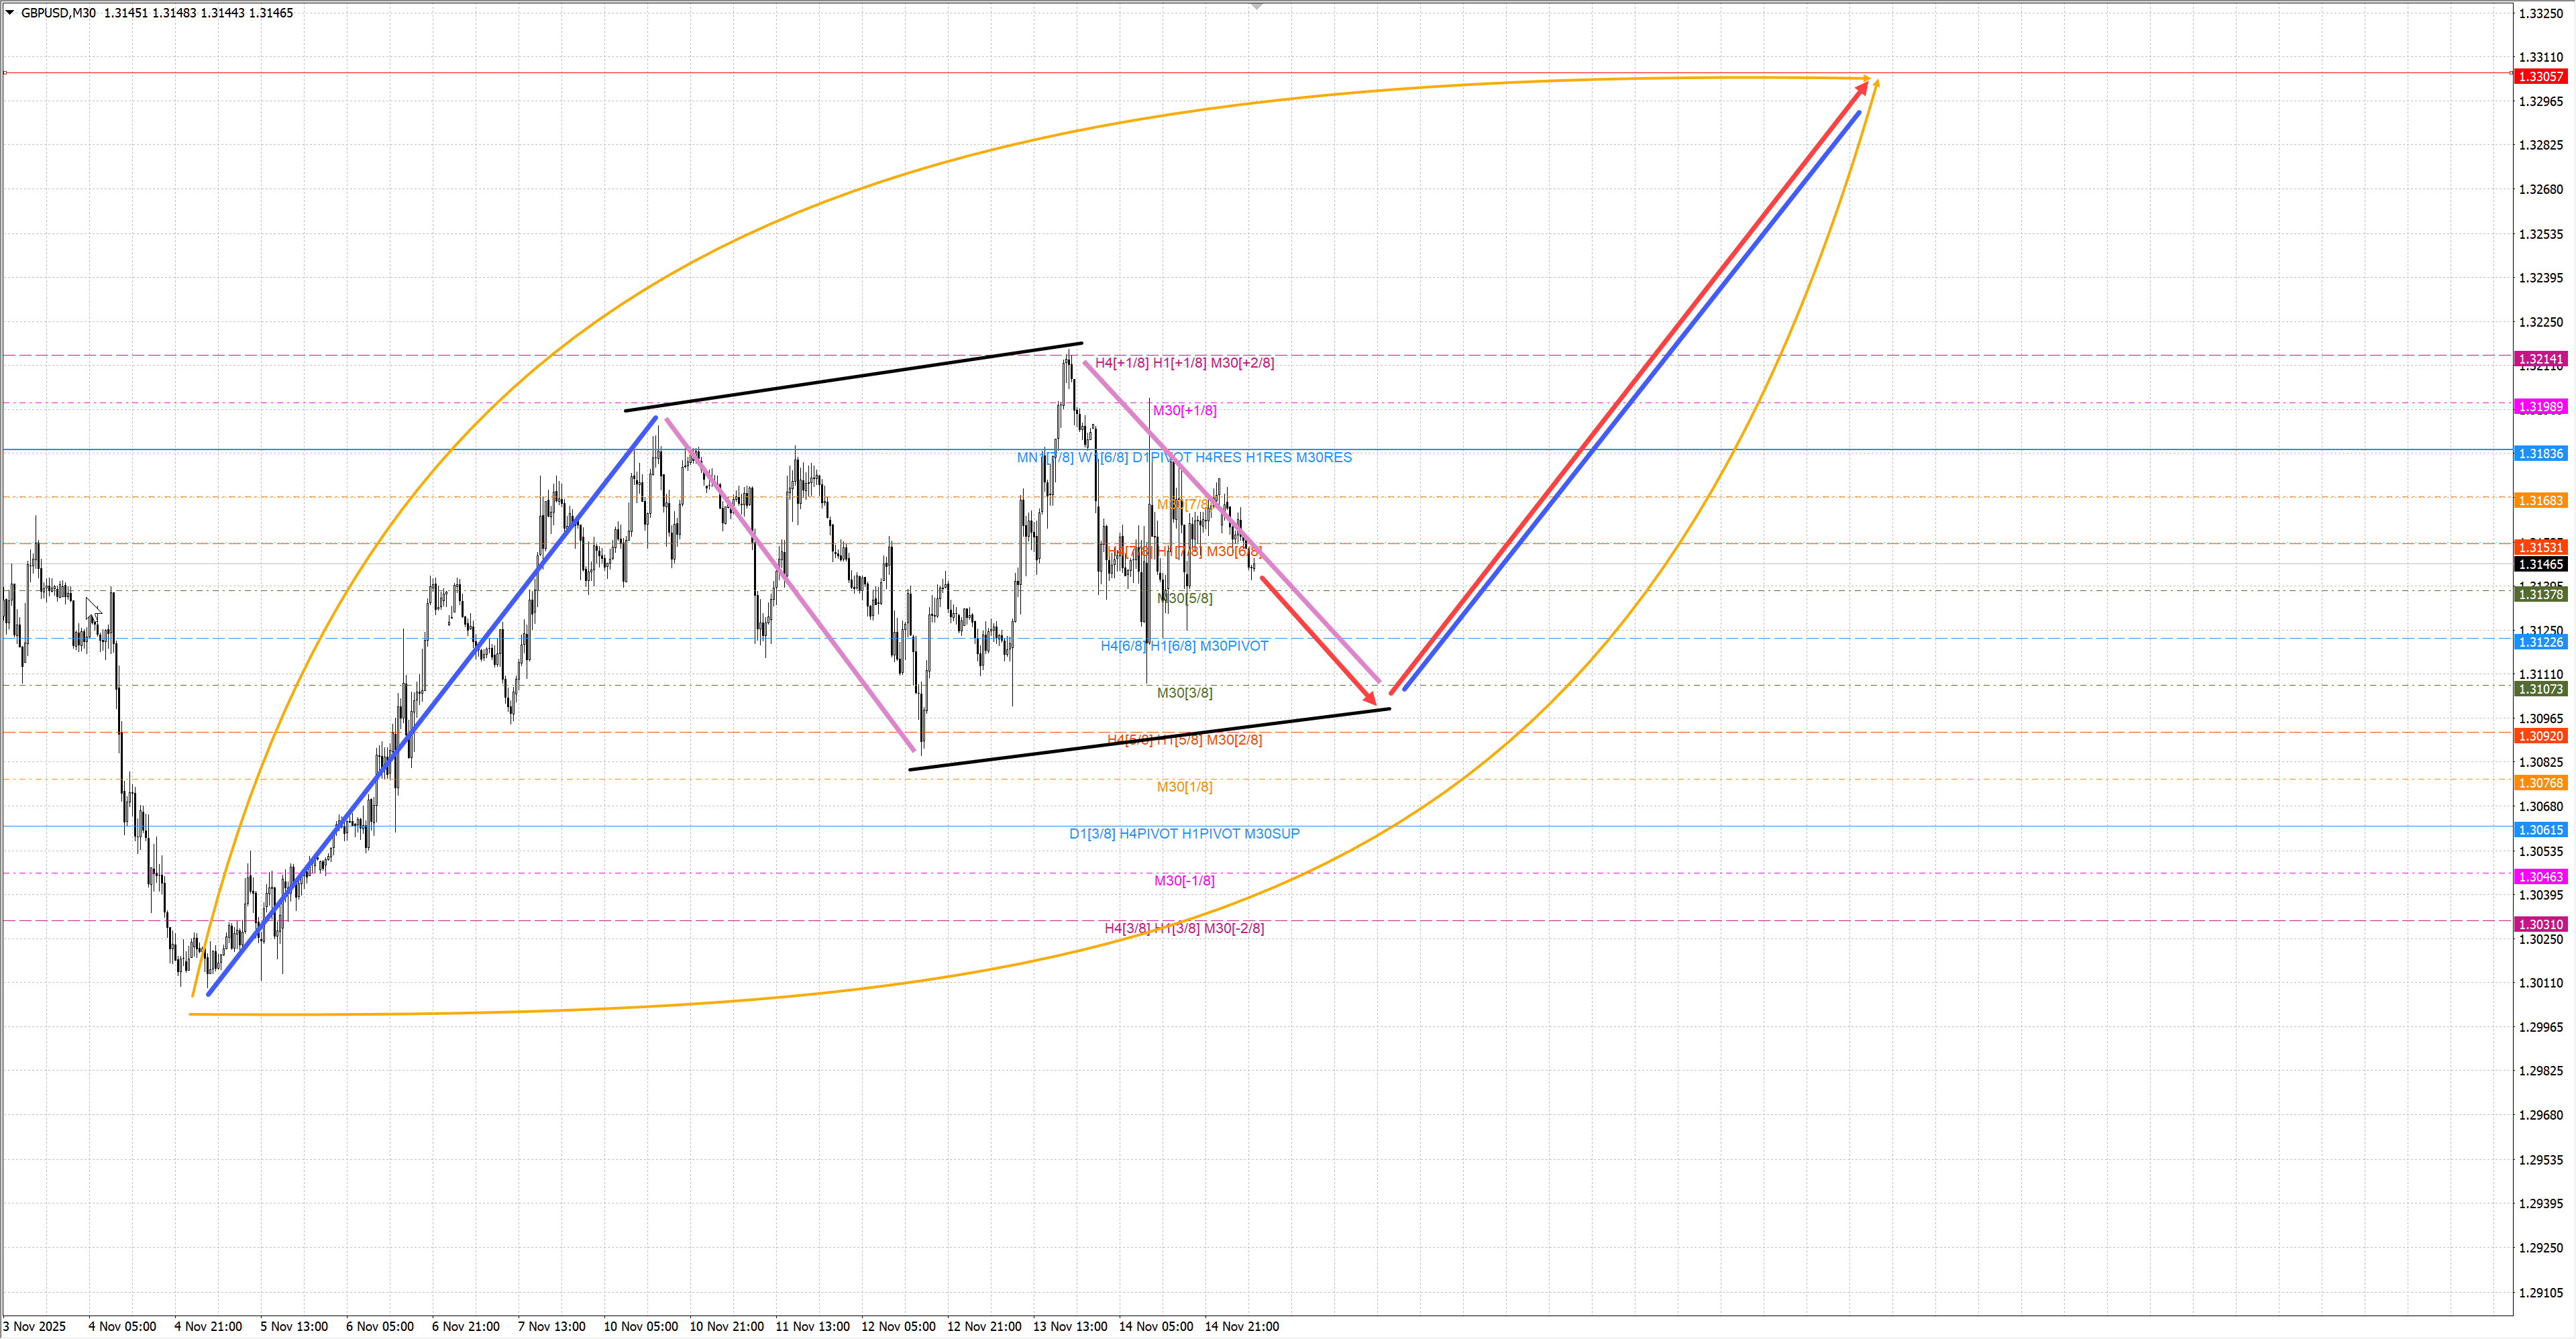Click the orange 1.31683 price tag
Image resolution: width=2576 pixels, height=1339 pixels.
(2540, 501)
